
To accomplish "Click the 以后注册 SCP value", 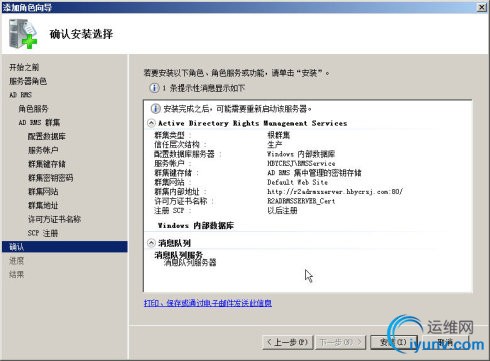I will [x=282, y=211].
